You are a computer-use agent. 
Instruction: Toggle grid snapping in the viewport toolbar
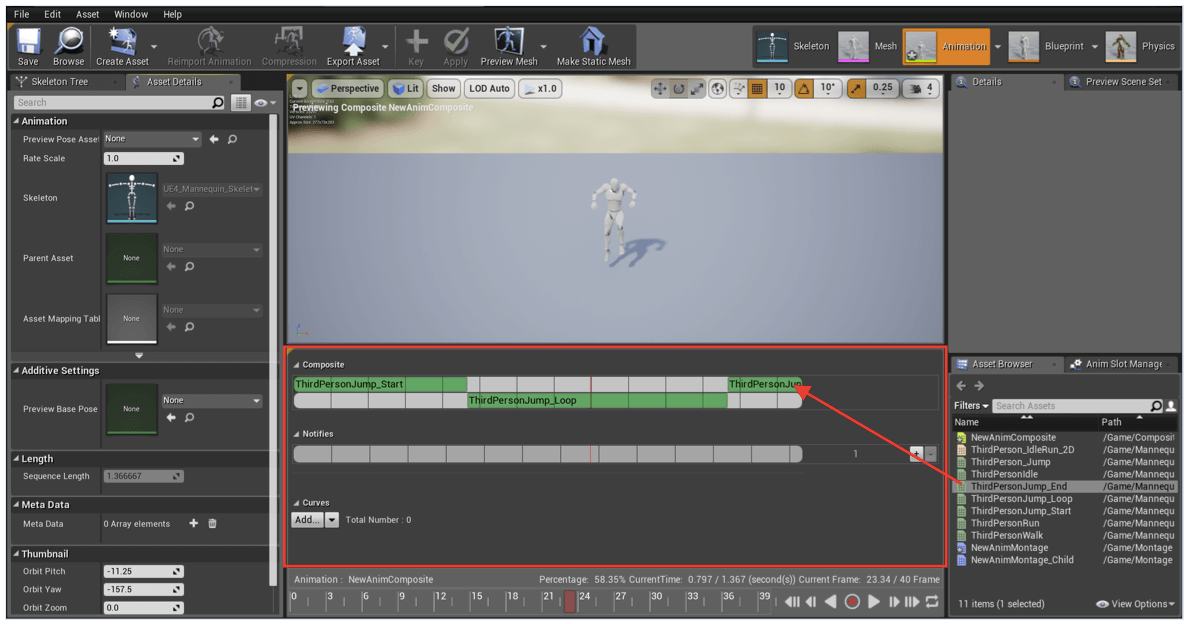pos(757,89)
